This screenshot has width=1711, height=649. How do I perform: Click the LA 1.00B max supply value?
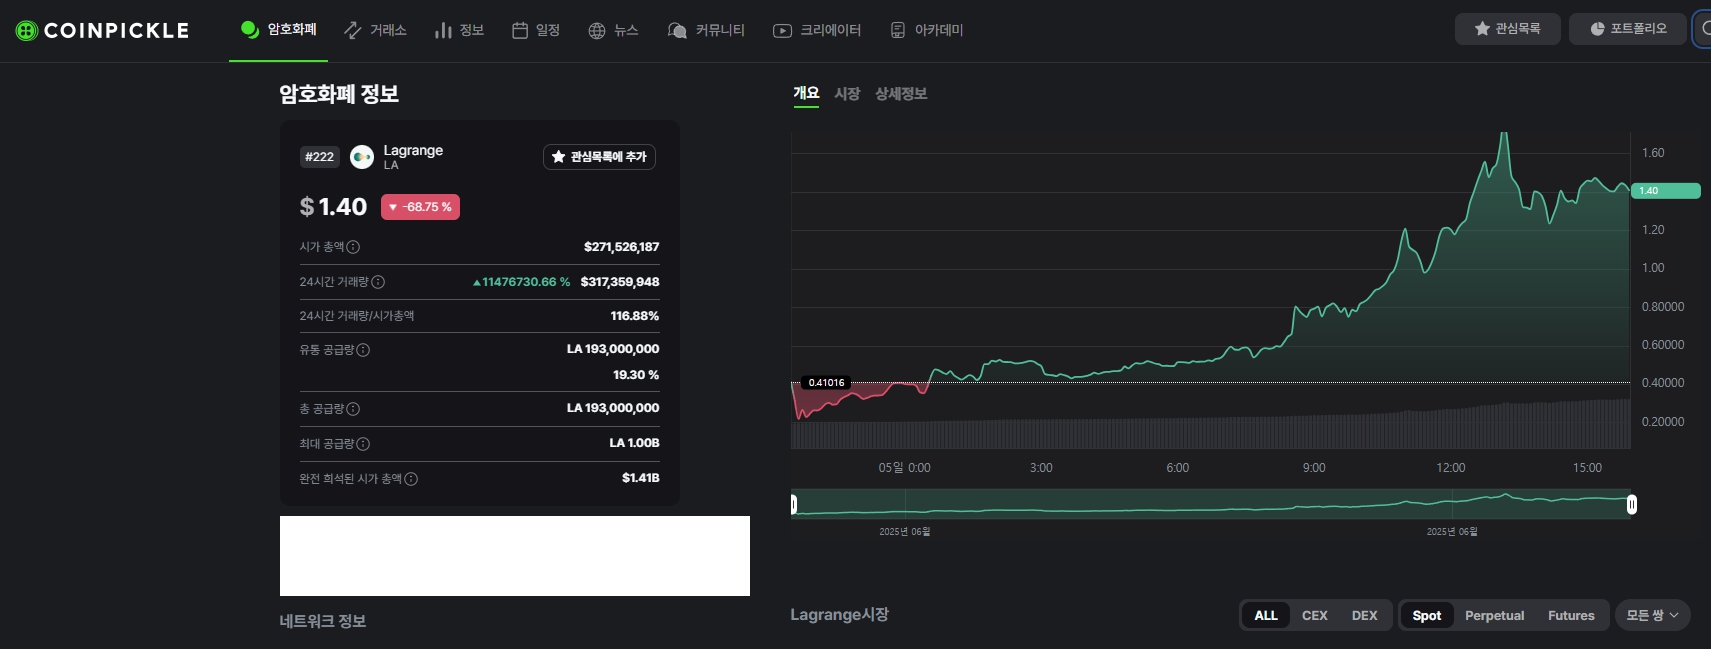pyautogui.click(x=634, y=443)
